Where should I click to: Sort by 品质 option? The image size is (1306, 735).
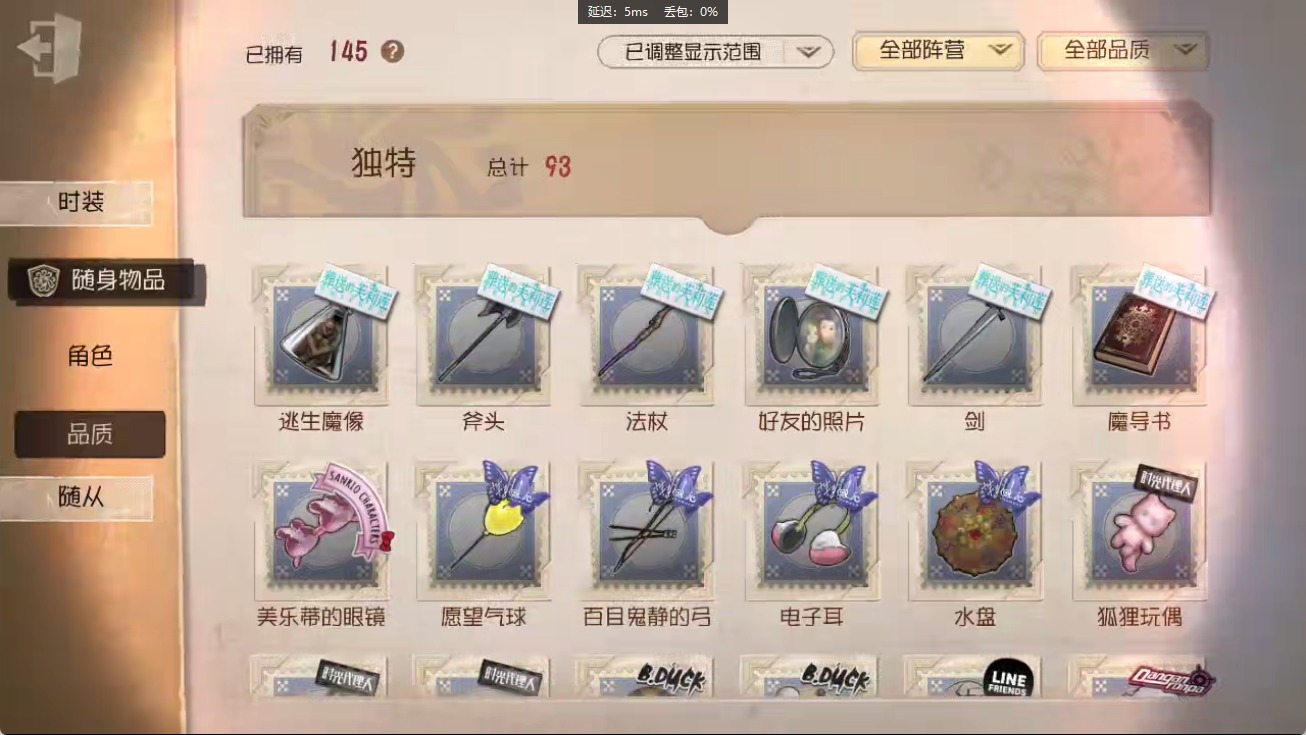pyautogui.click(x=90, y=434)
